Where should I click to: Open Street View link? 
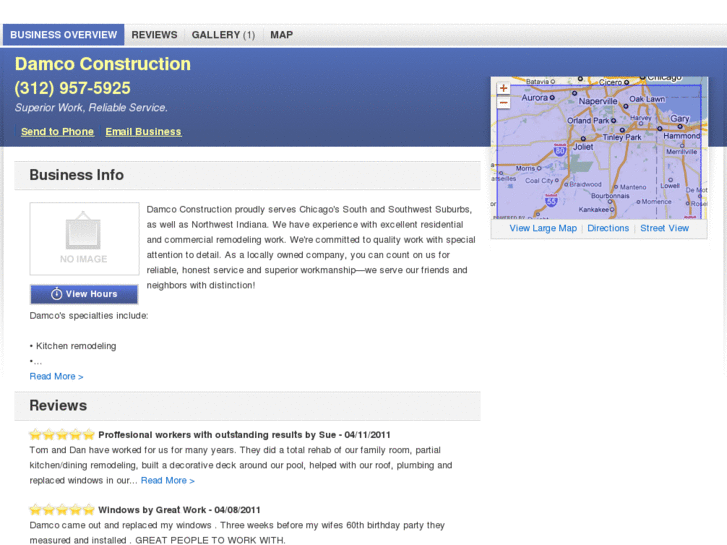click(x=664, y=228)
